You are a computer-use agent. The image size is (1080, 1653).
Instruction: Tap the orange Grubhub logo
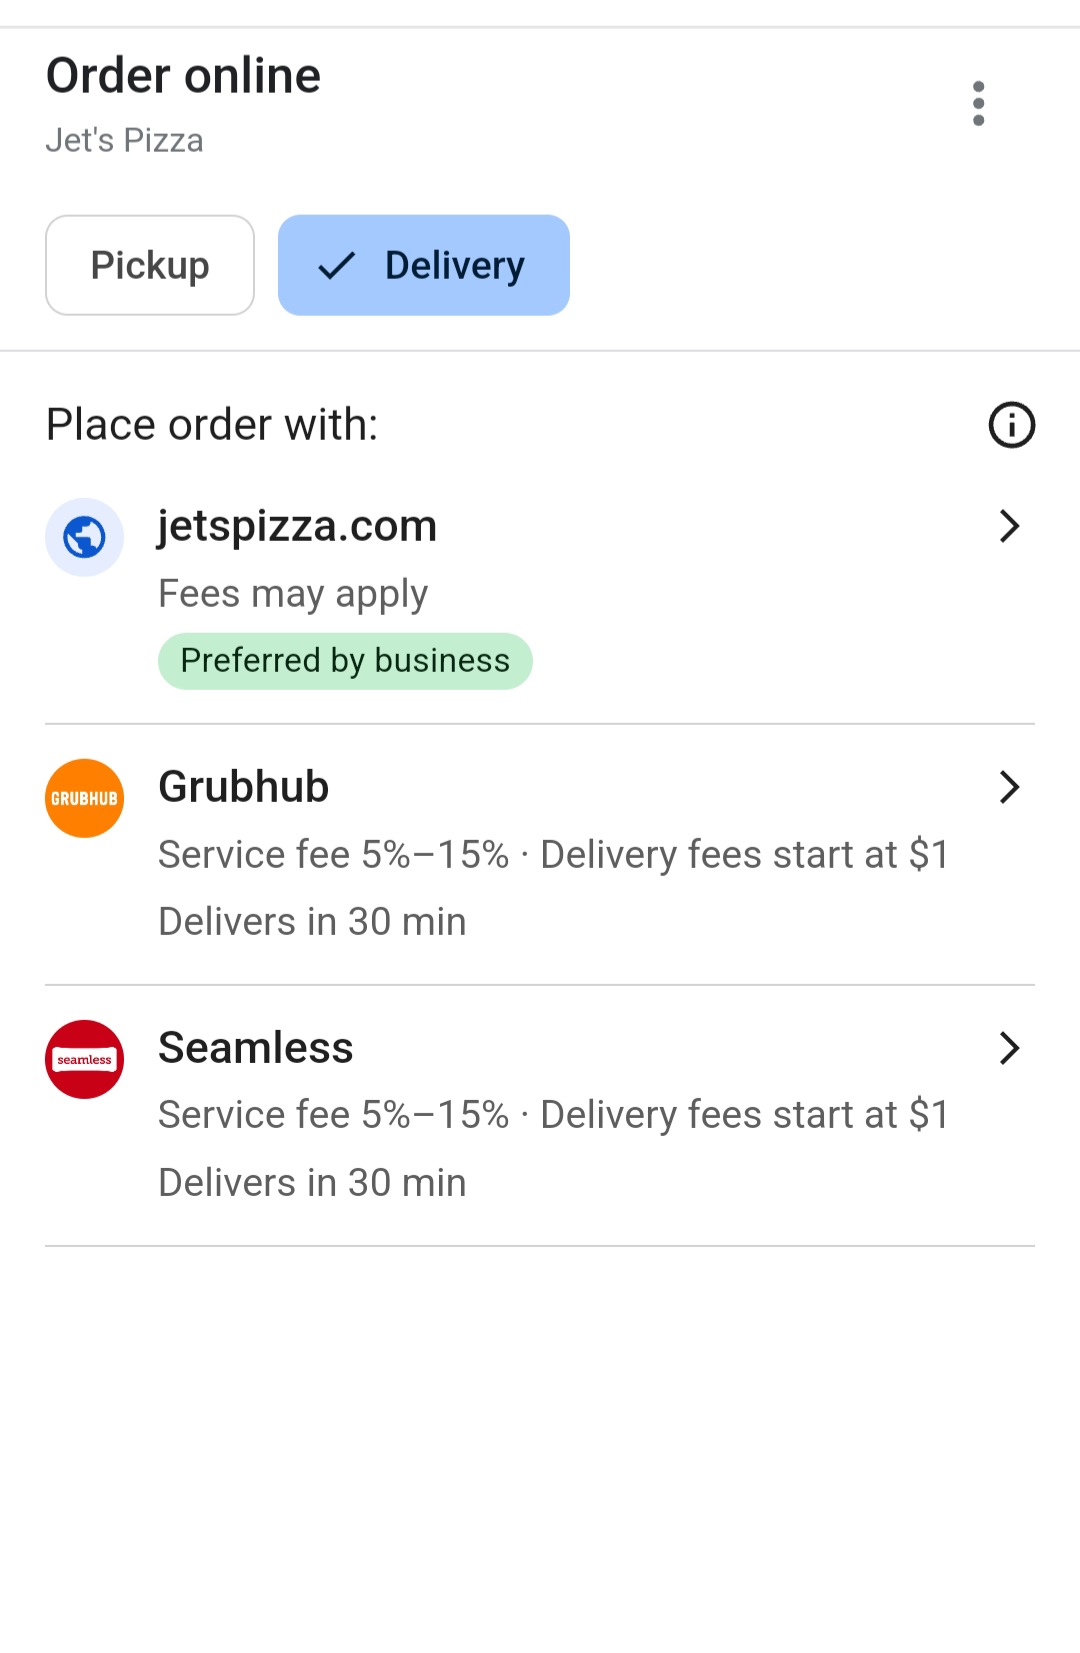(85, 798)
